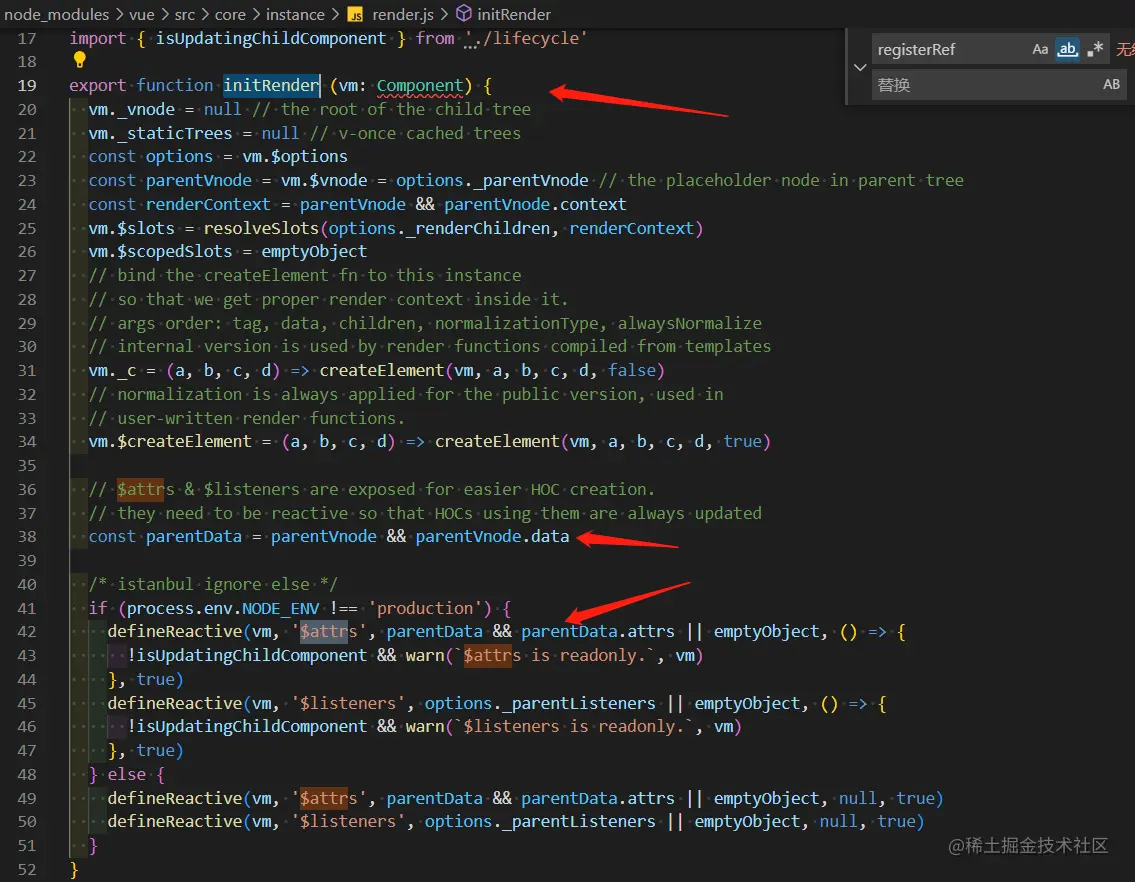The image size is (1135, 882).
Task: Click vm._vnode on line 20
Action: (132, 109)
